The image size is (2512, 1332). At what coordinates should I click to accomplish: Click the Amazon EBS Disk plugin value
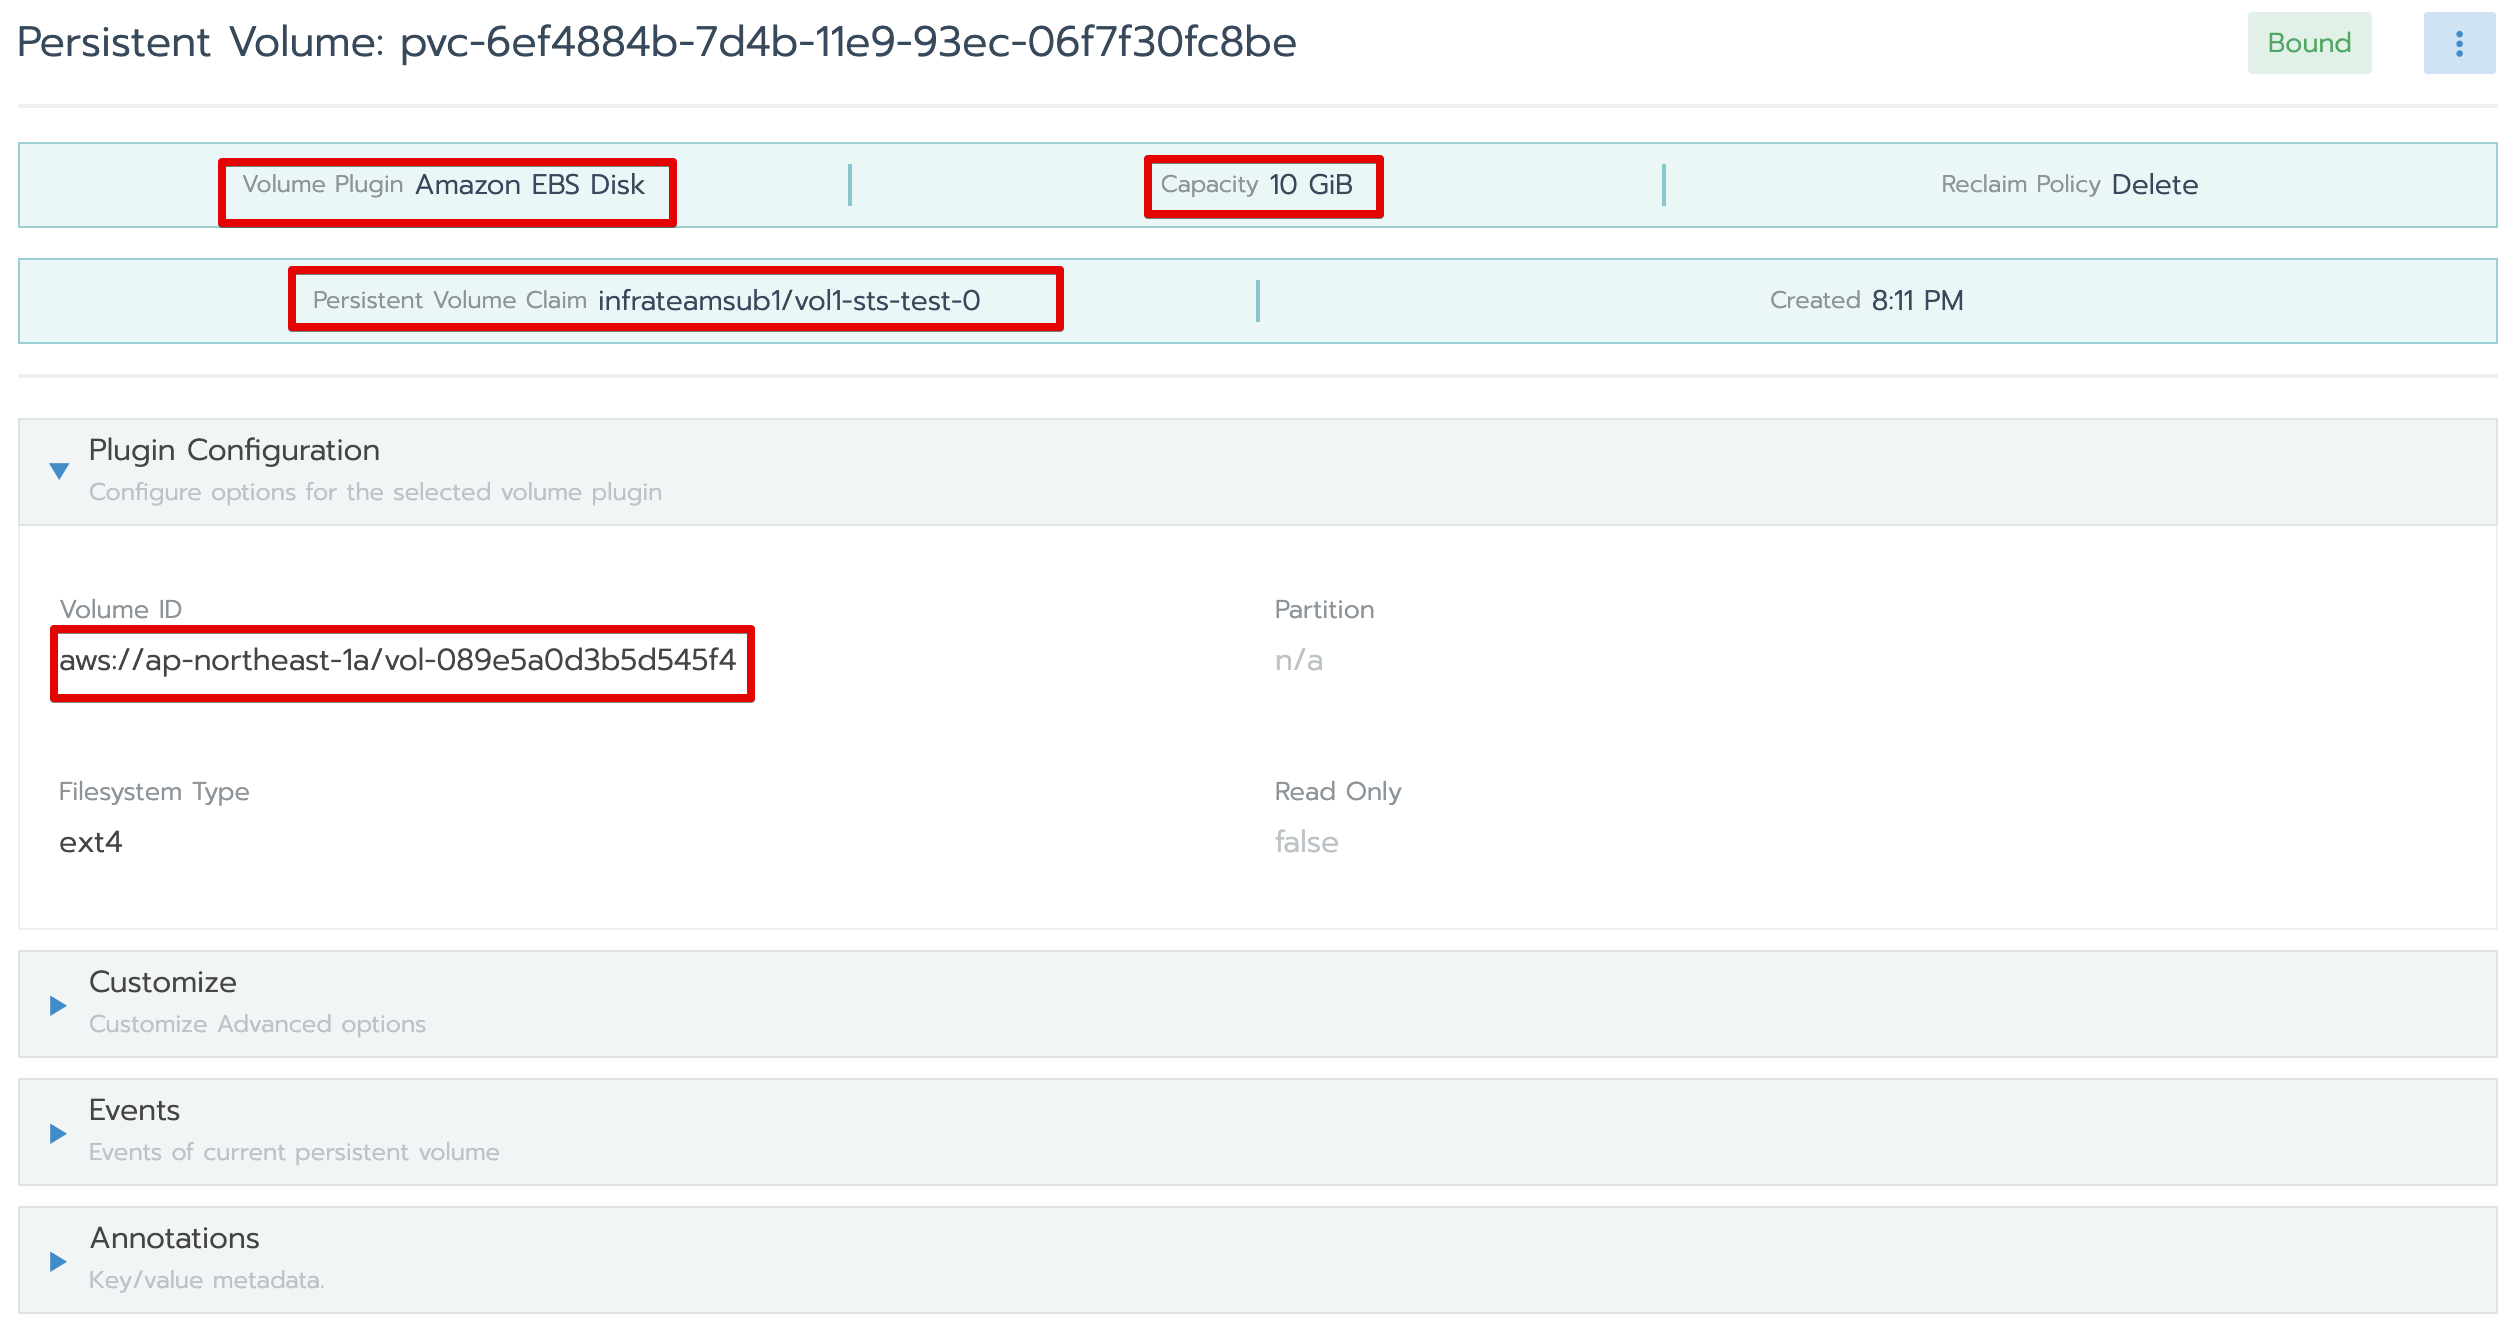tap(529, 185)
